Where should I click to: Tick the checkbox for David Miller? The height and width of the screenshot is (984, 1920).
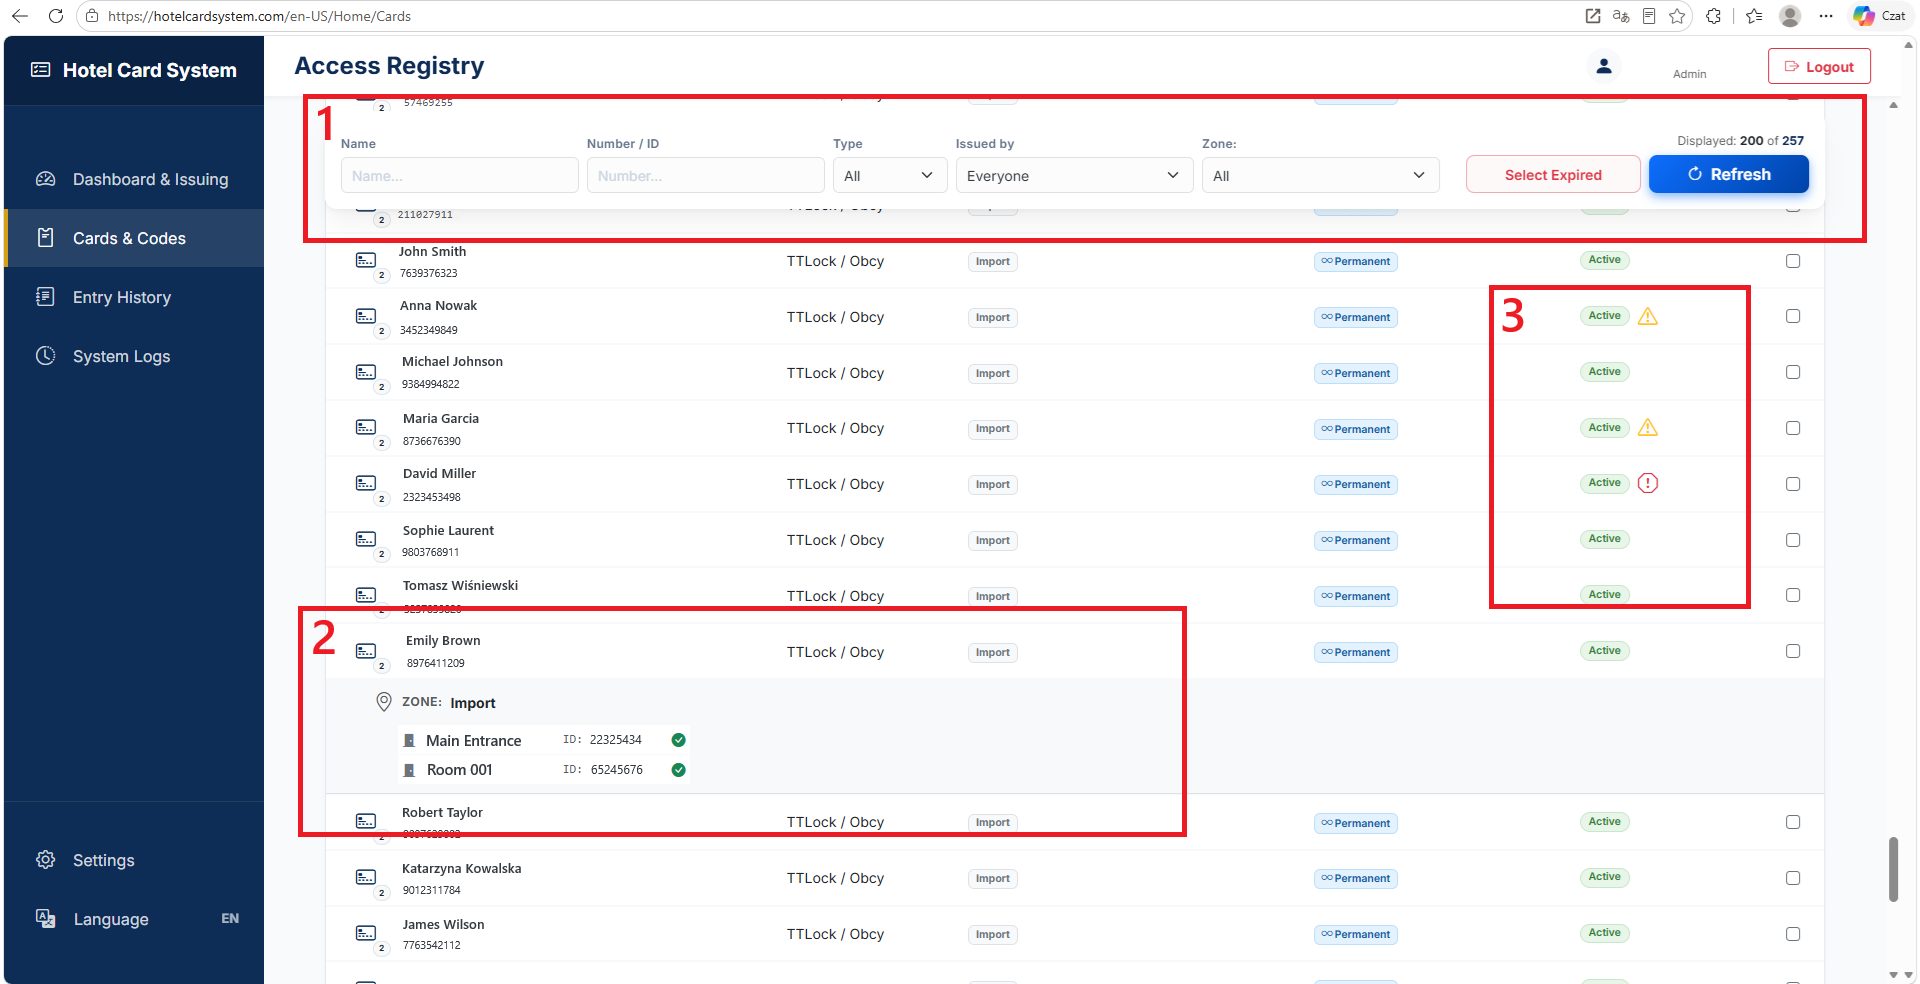pos(1793,484)
